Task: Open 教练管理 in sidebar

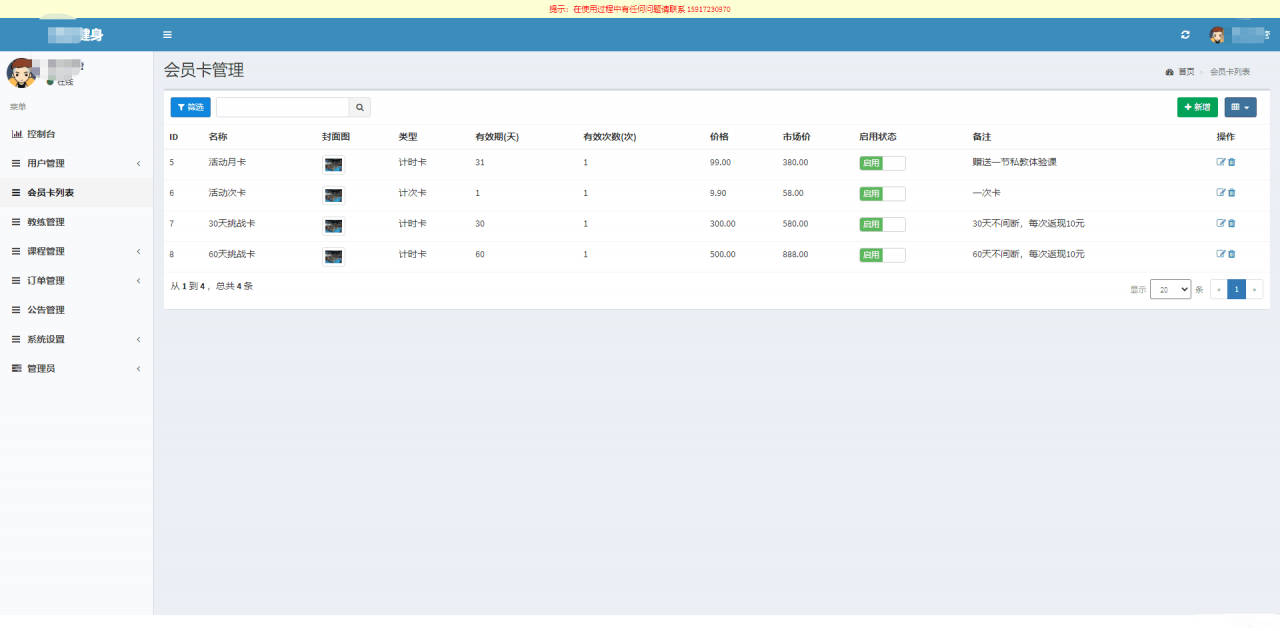Action: point(76,222)
